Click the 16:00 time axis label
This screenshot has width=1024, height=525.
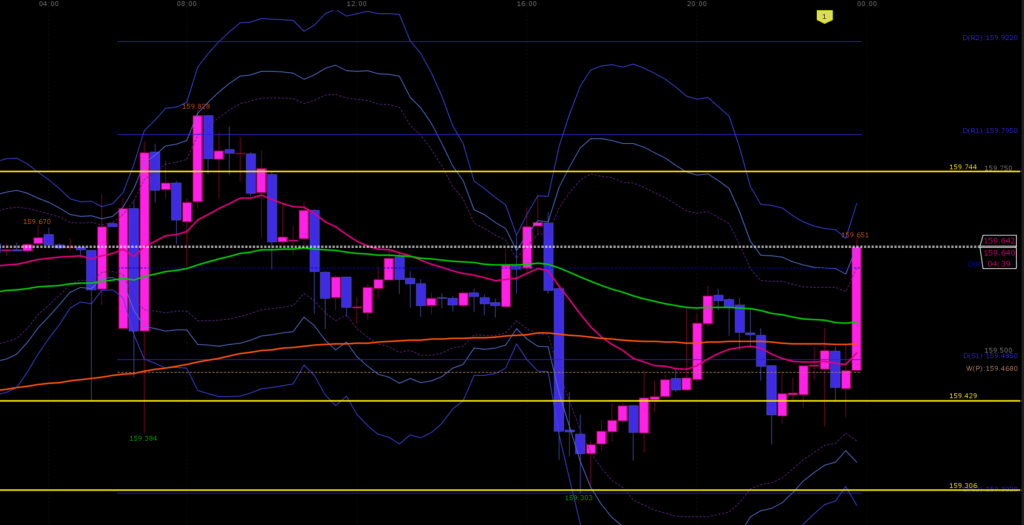tap(527, 4)
